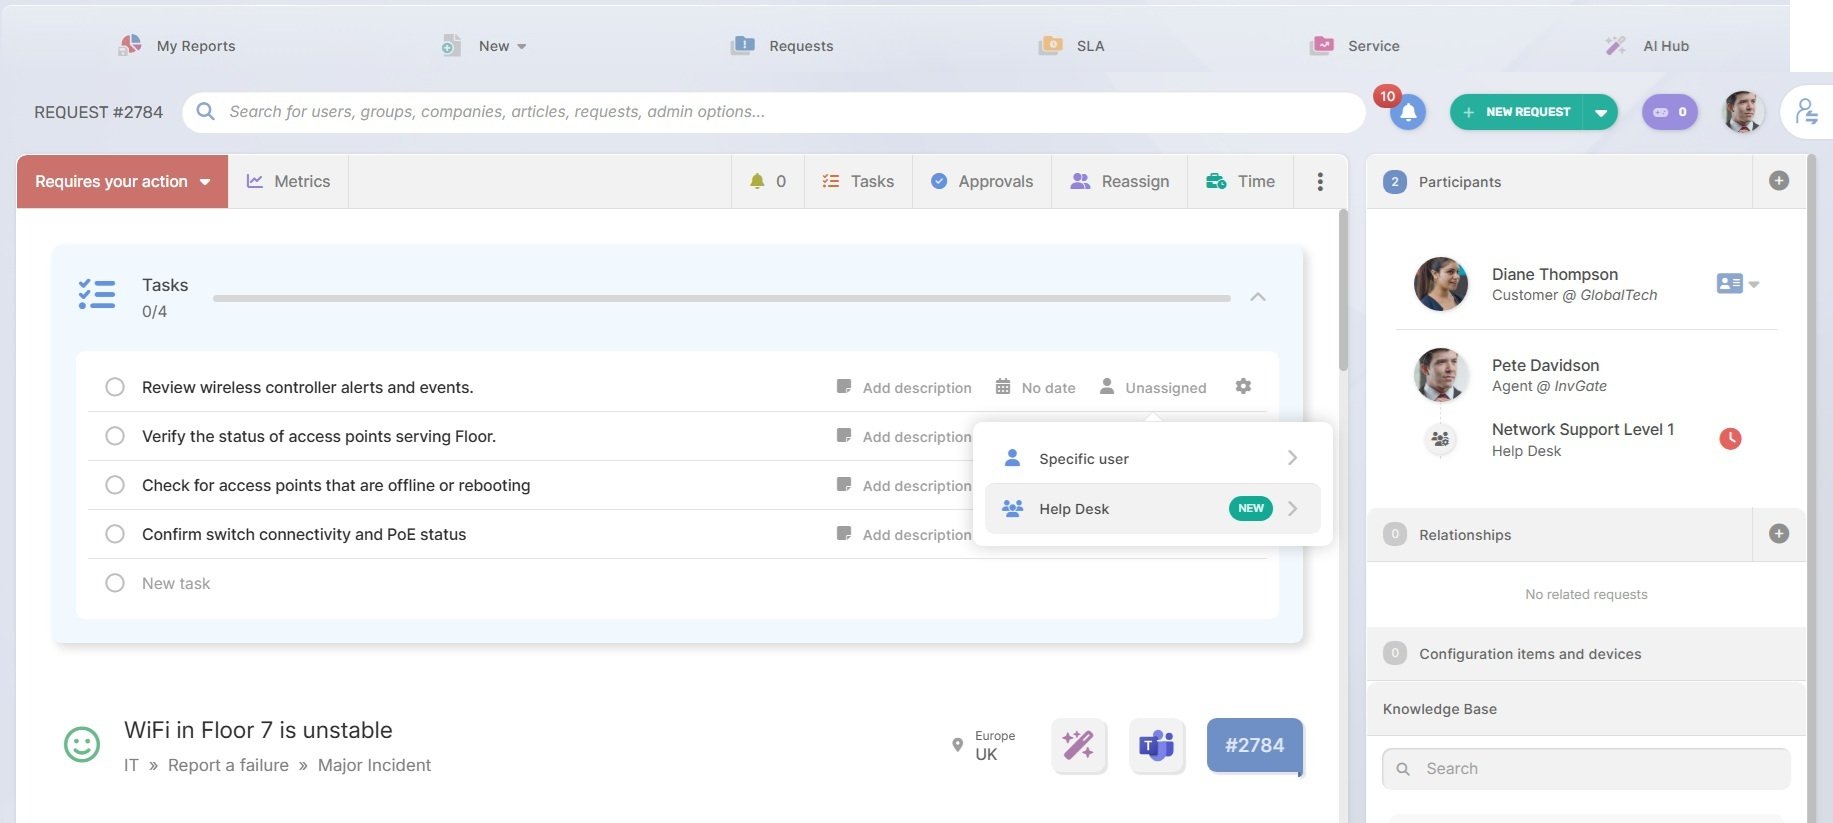Mark Review wireless controller alerts task complete

[x=115, y=387]
